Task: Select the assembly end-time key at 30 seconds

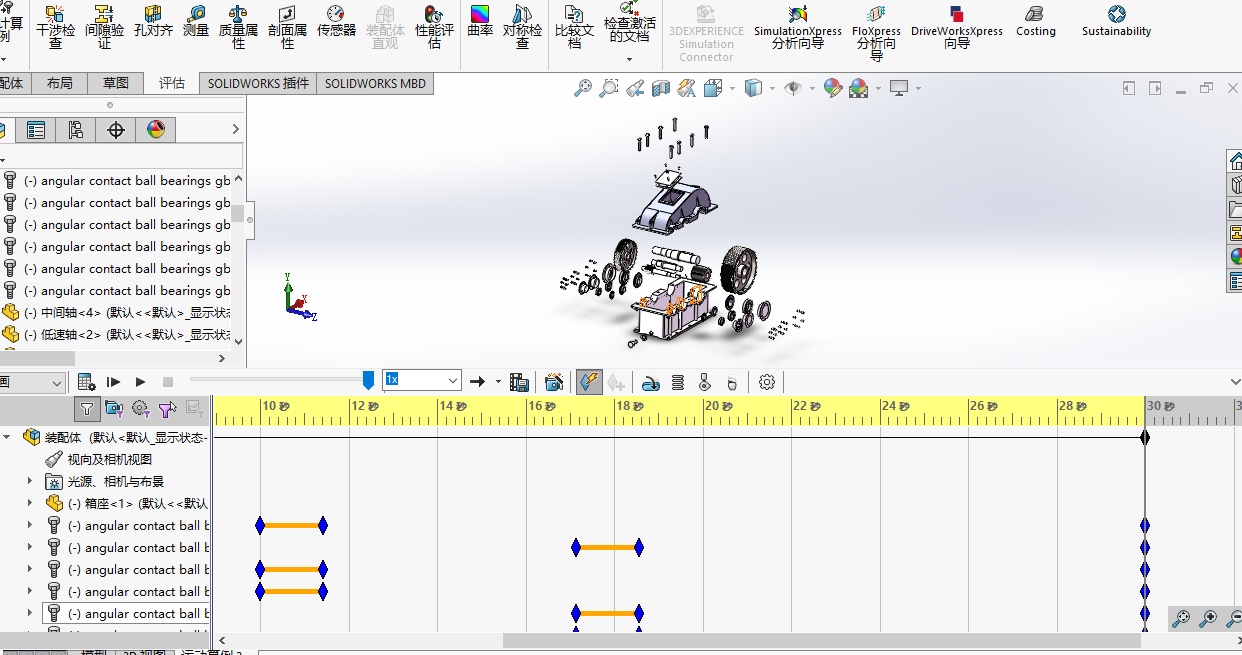Action: pyautogui.click(x=1145, y=437)
